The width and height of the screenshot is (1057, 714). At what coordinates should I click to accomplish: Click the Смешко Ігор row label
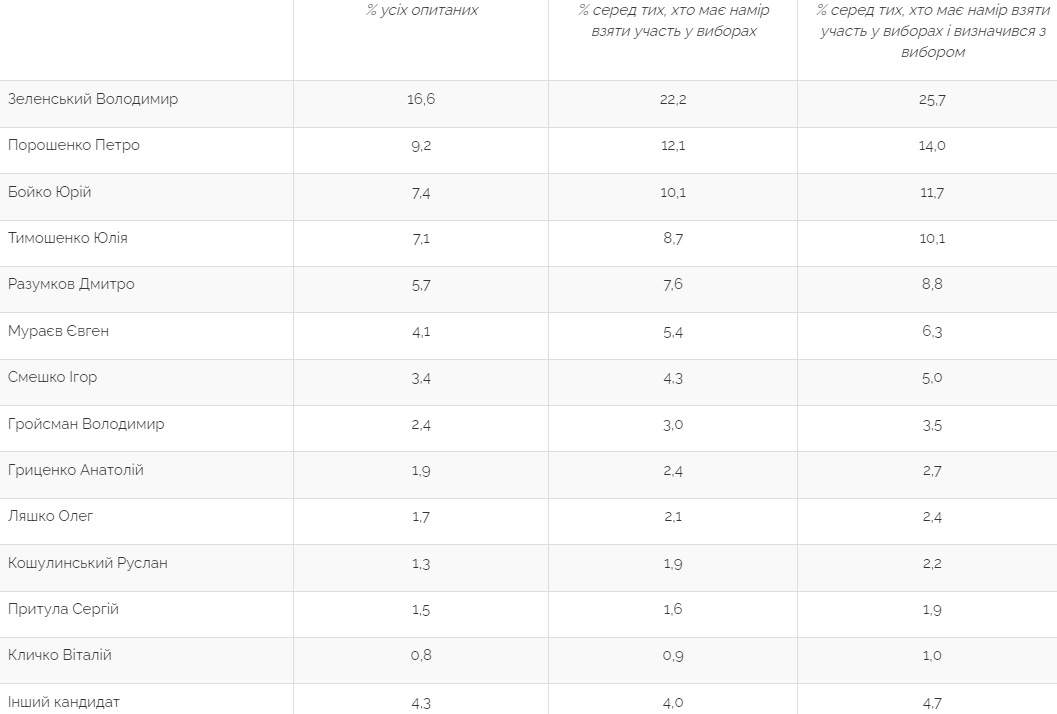point(53,377)
